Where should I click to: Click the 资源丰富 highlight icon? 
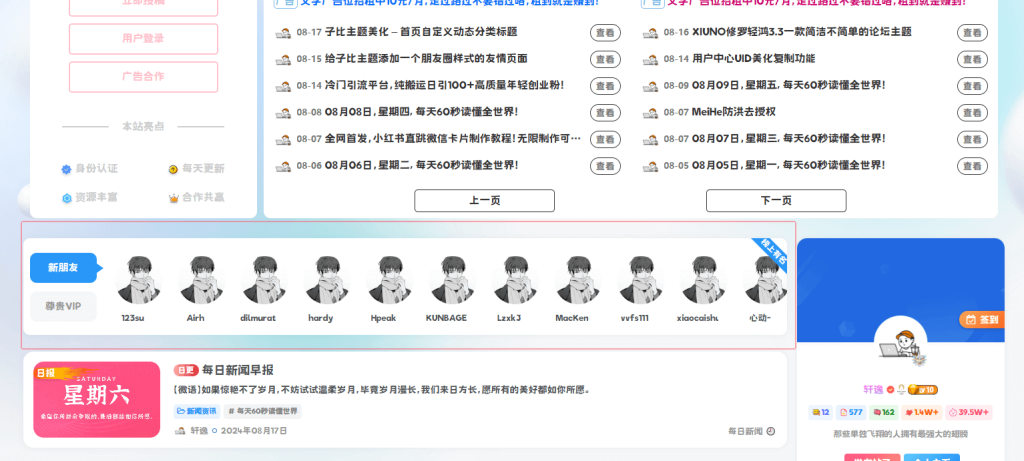coord(67,198)
